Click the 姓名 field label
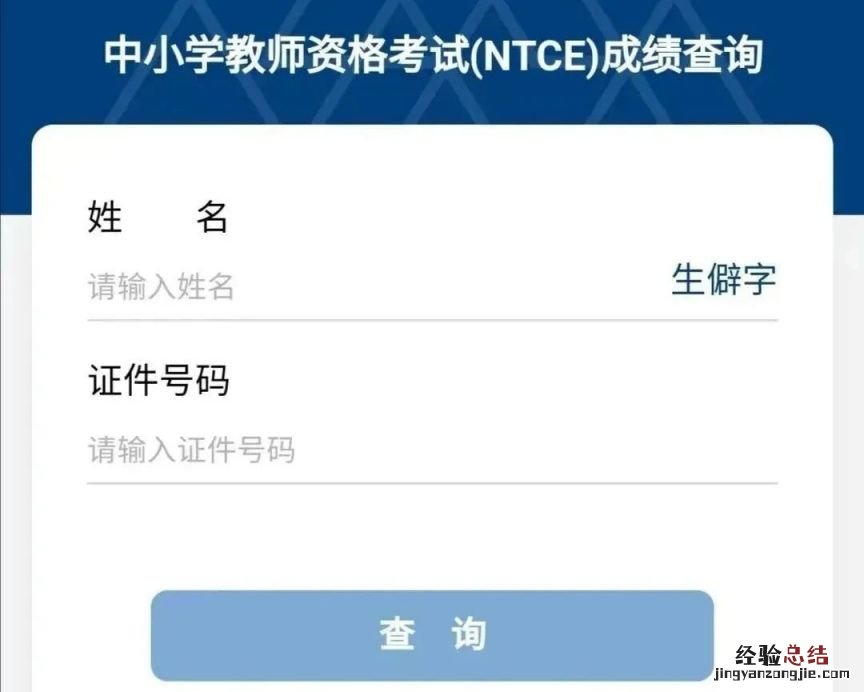 coord(158,217)
